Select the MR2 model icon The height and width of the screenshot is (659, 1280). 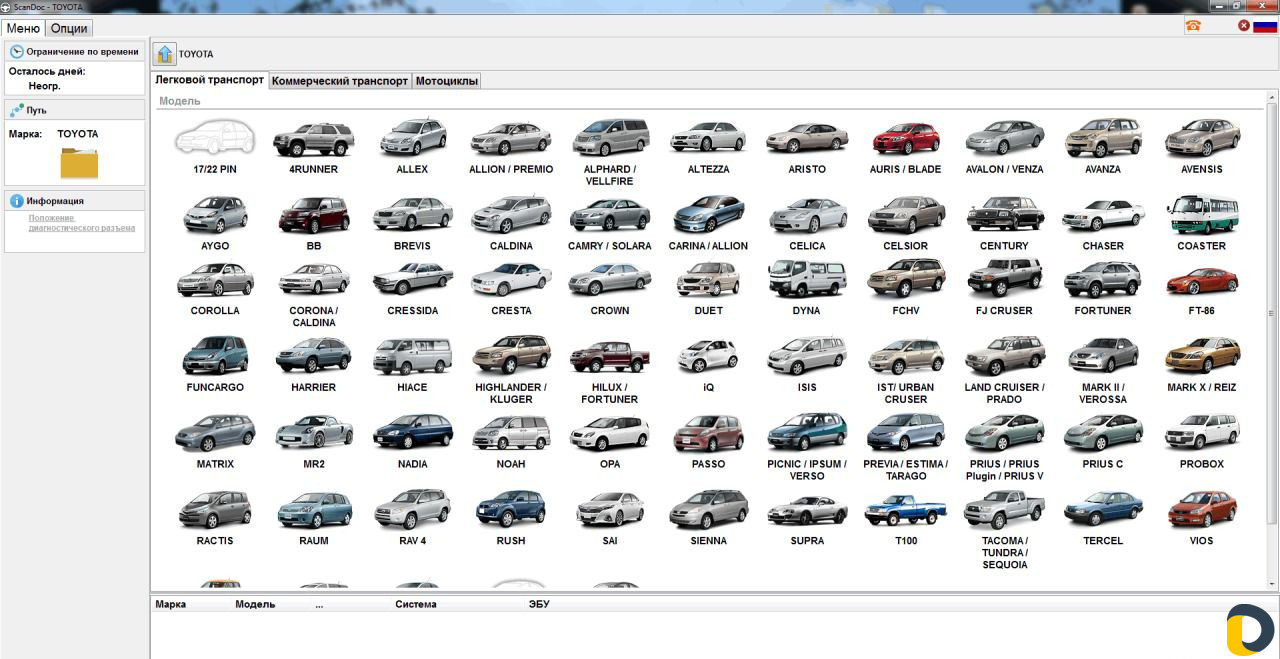tap(313, 433)
